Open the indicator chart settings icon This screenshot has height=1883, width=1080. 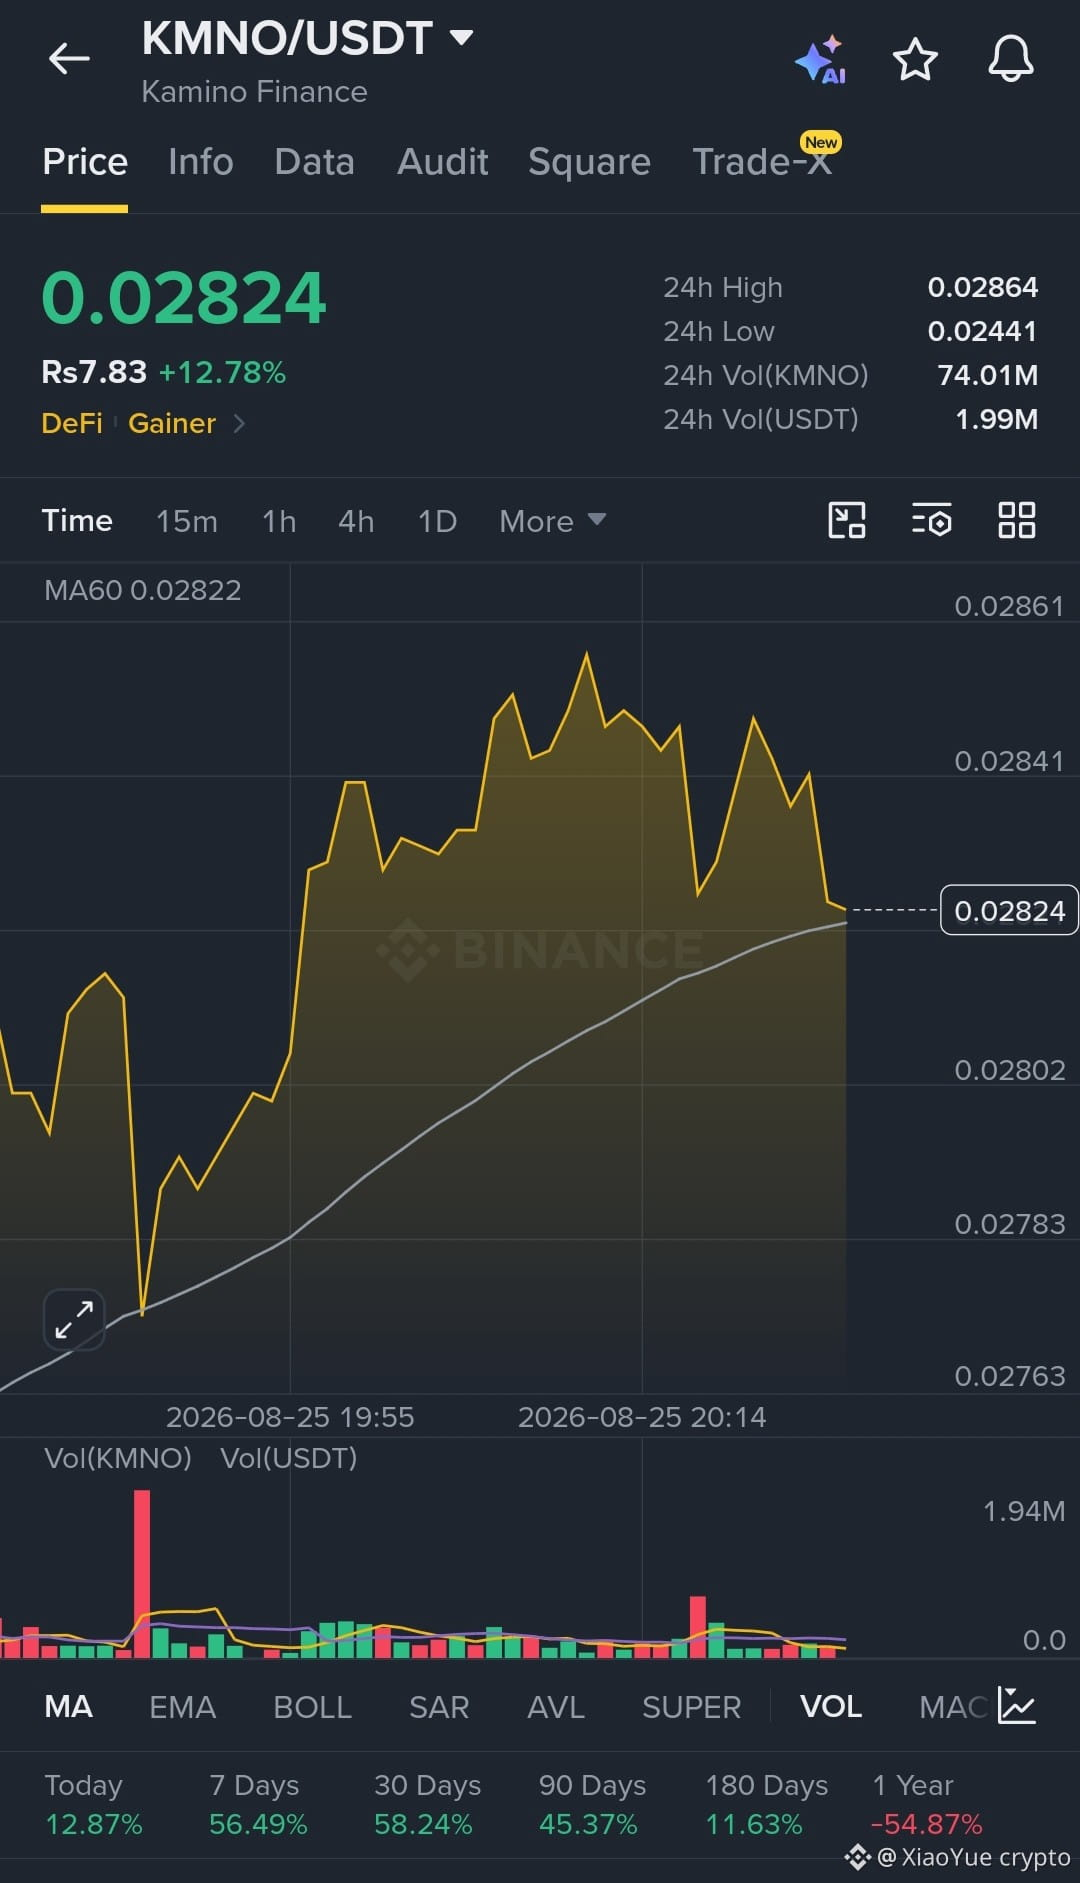pyautogui.click(x=1017, y=1706)
